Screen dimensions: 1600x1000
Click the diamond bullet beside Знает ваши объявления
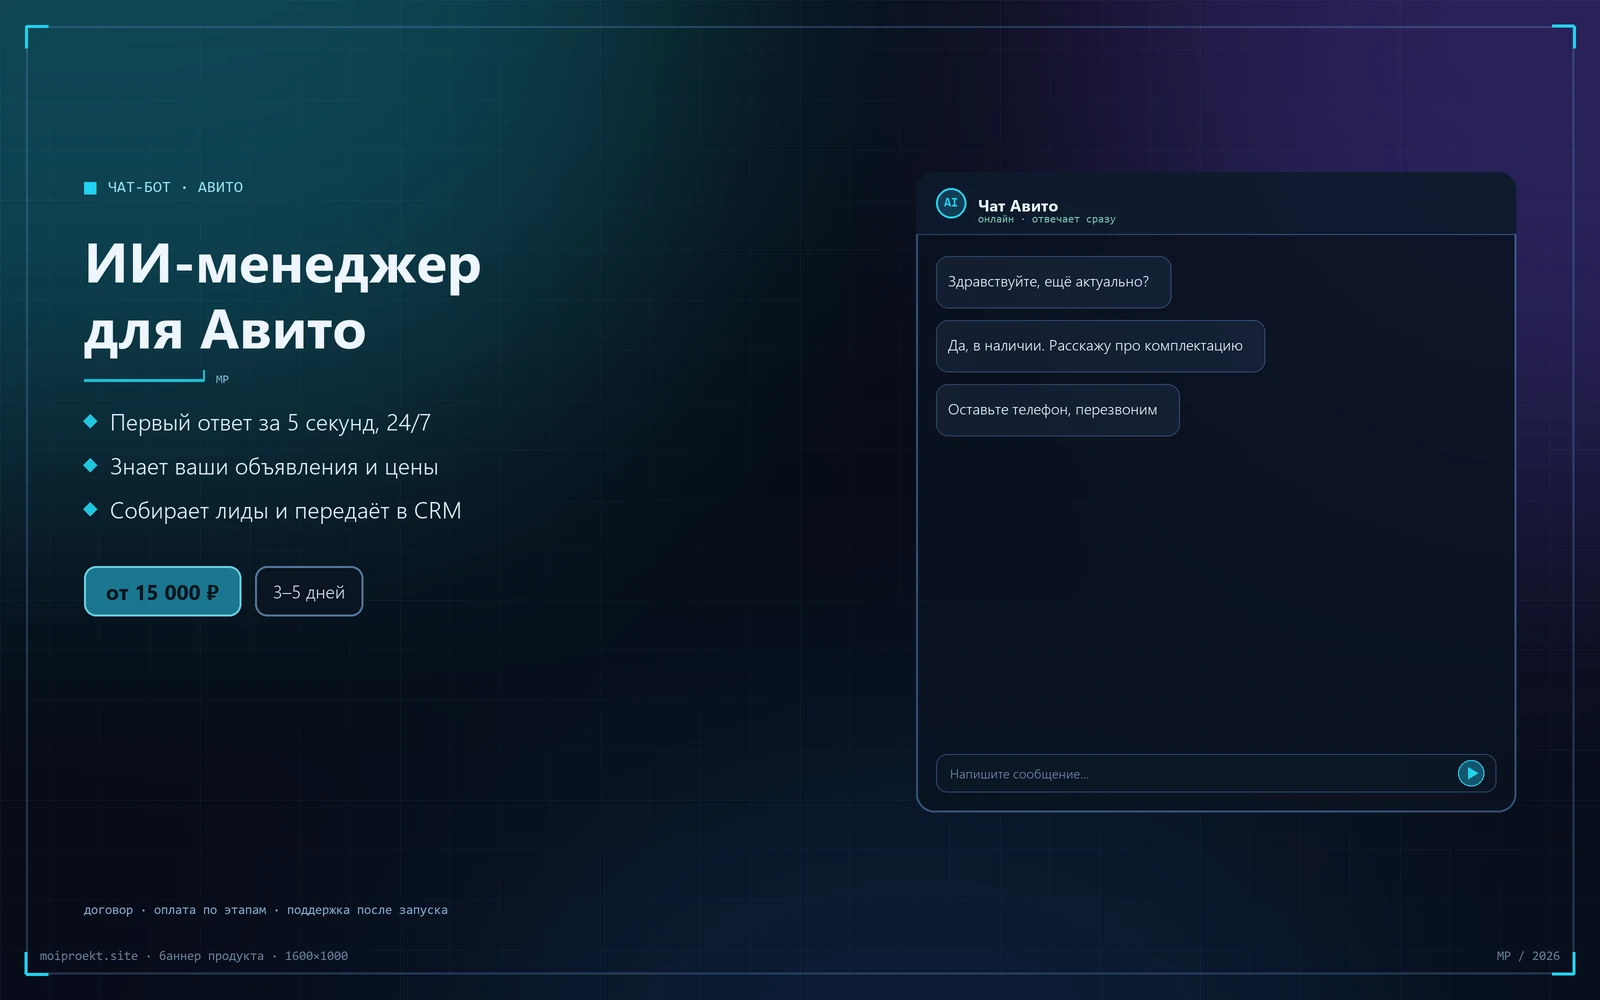[90, 466]
